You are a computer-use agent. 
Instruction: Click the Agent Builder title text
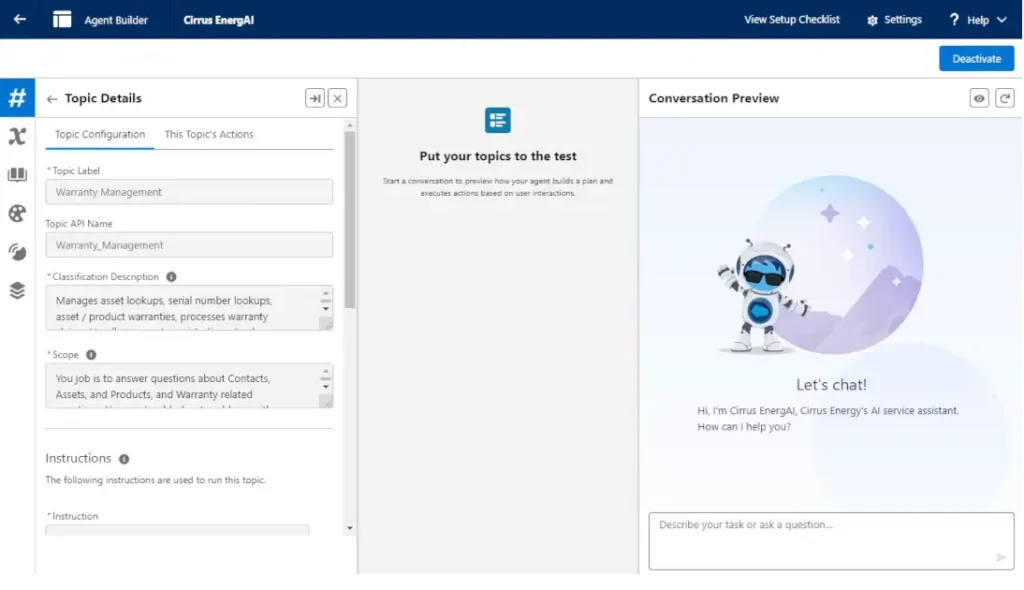[116, 20]
